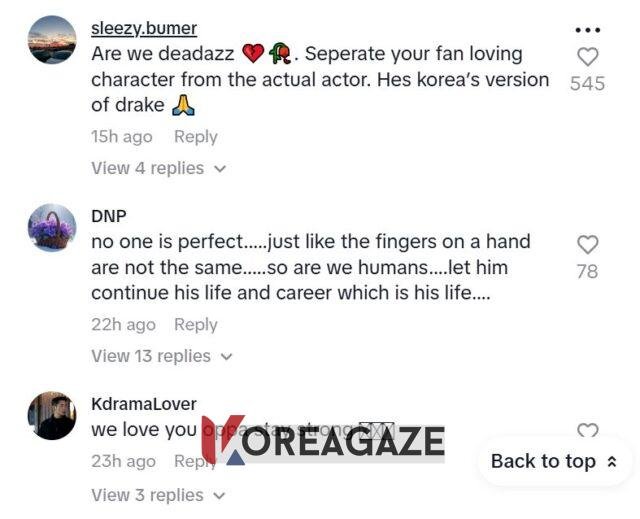Reply to DNP's comment
This screenshot has height=519, width=640.
tap(195, 324)
